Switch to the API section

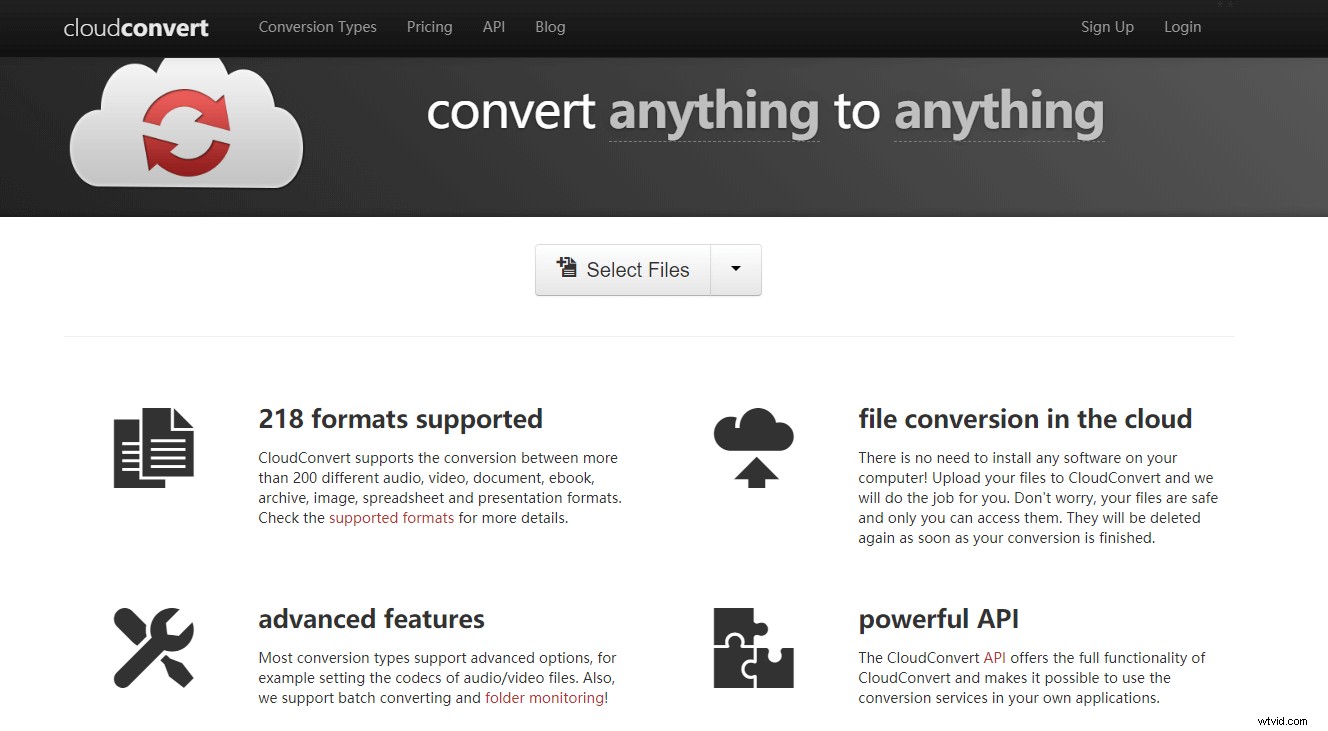click(x=493, y=27)
